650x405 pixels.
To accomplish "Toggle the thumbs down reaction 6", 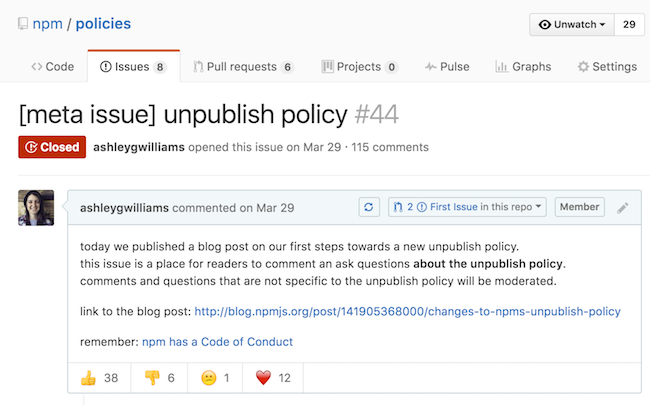I will (159, 378).
